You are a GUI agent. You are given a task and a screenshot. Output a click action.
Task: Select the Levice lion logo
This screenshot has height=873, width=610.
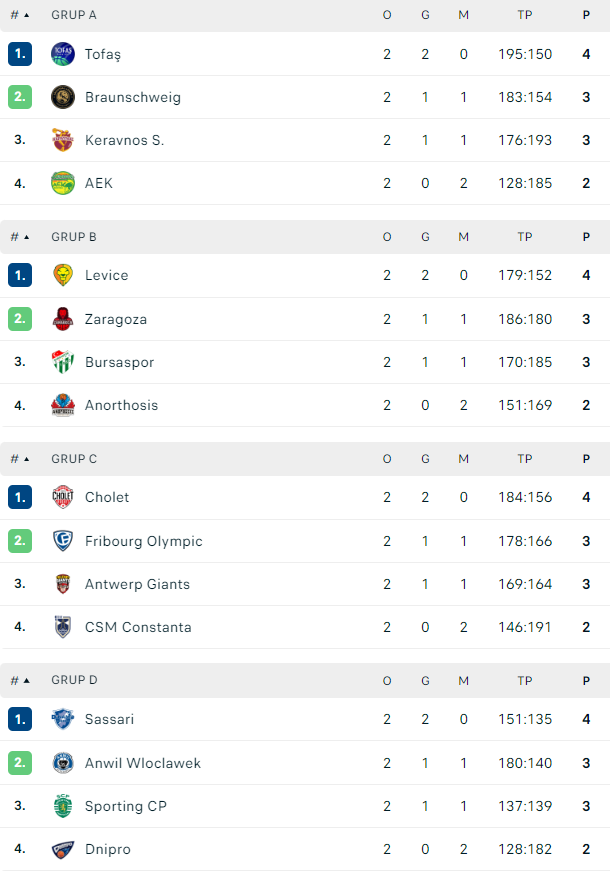(63, 275)
